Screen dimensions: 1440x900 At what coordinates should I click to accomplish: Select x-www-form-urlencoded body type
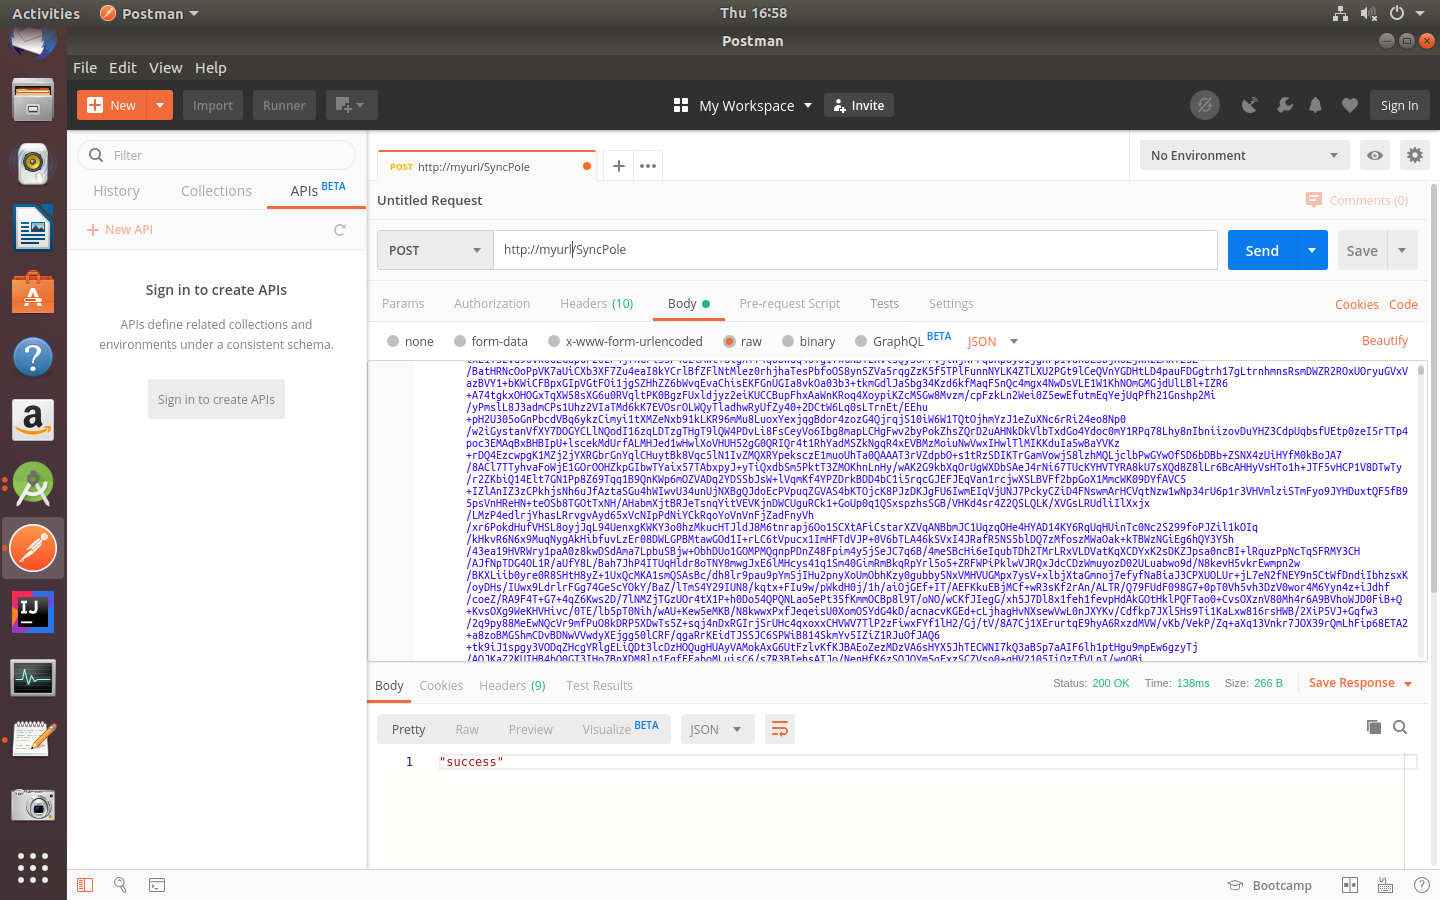(625, 341)
